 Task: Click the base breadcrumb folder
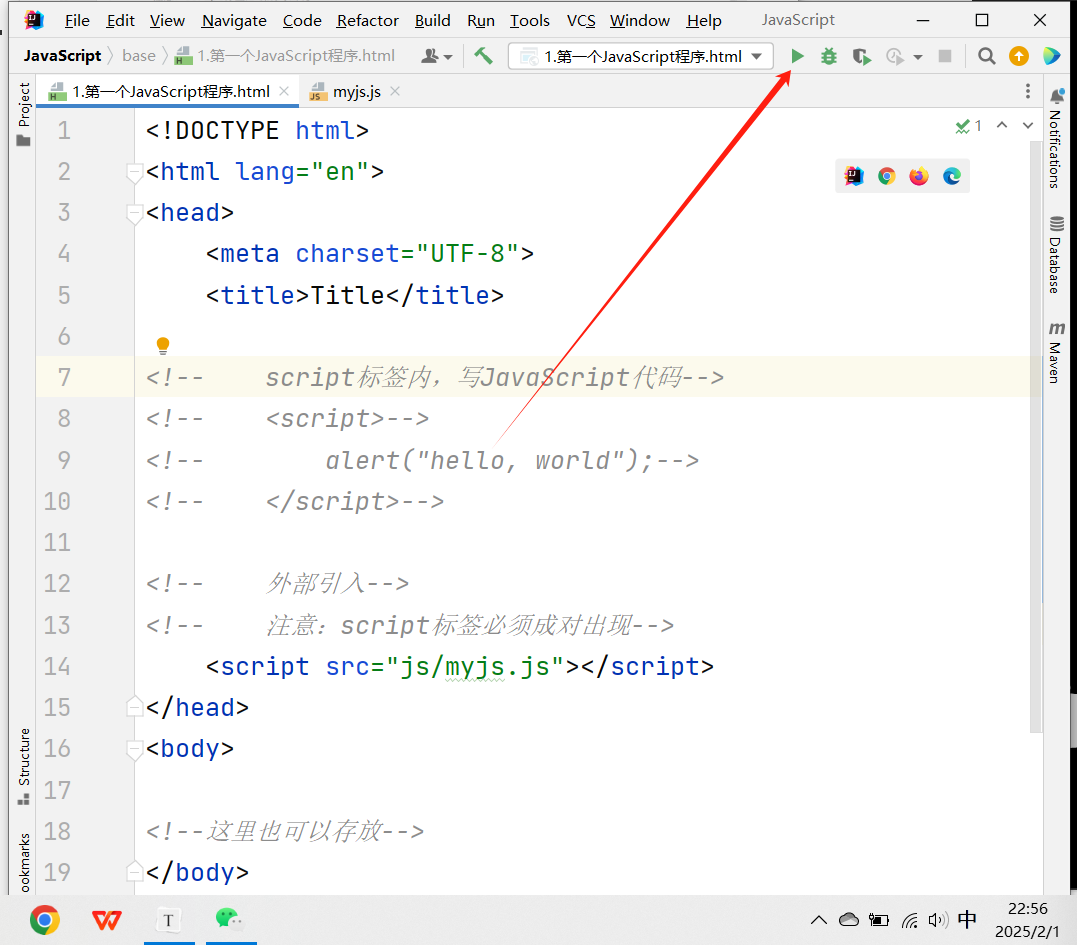point(139,56)
